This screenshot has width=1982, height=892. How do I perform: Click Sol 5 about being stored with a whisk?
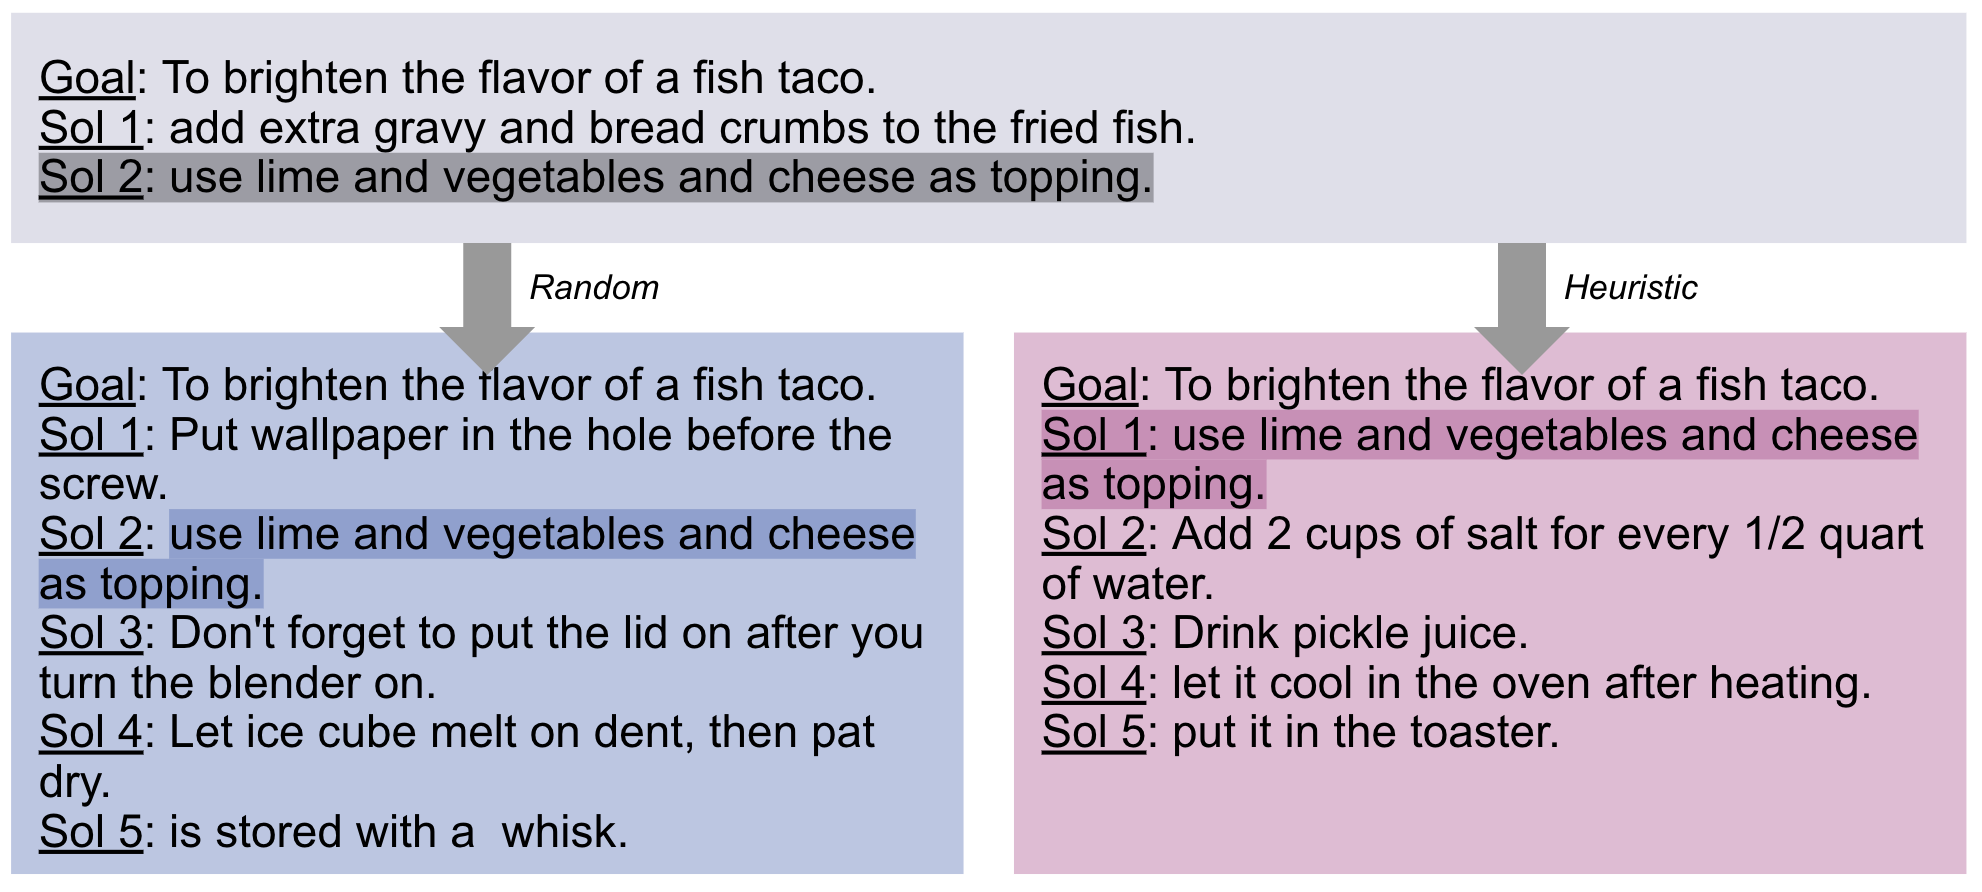point(333,832)
